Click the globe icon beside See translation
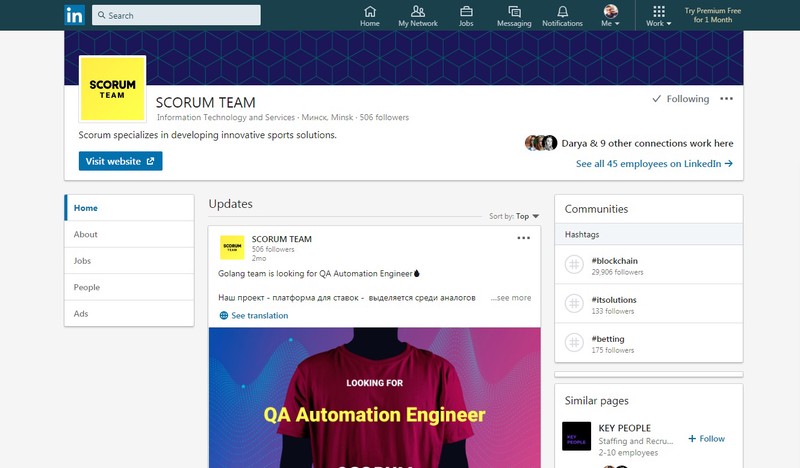Image resolution: width=800 pixels, height=468 pixels. tap(223, 315)
